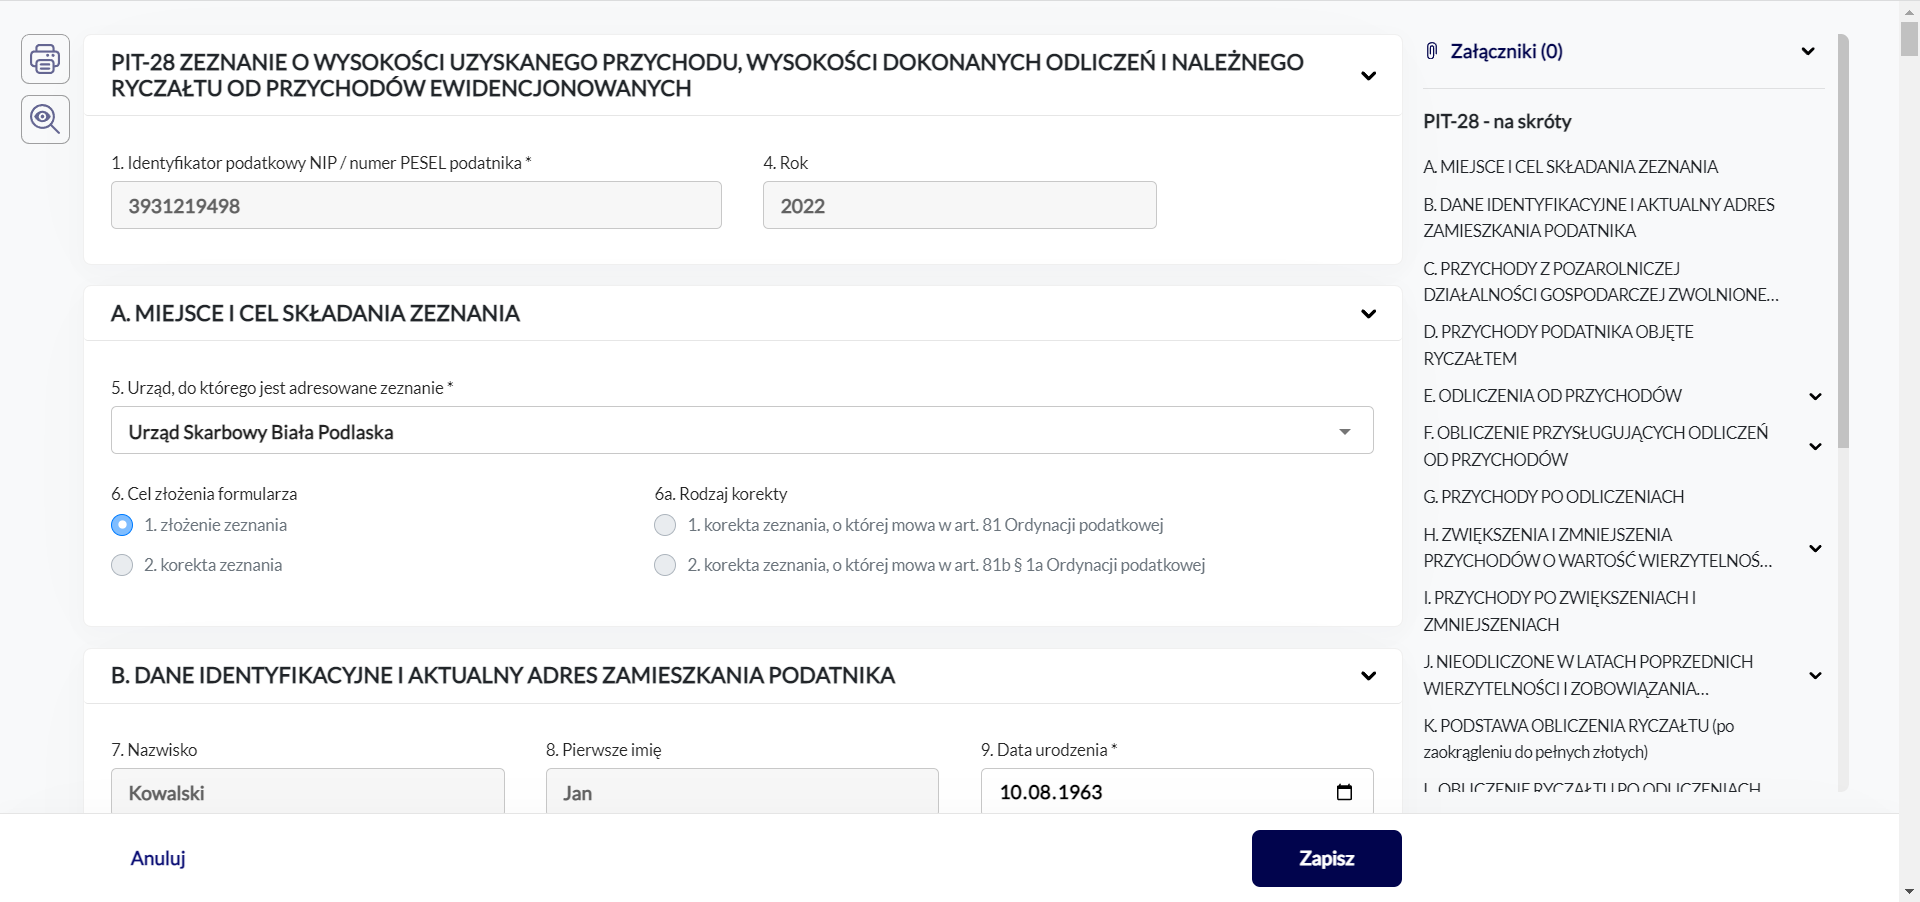Choose correction under art. 81b § 1a
This screenshot has height=902, width=1920.
(665, 565)
